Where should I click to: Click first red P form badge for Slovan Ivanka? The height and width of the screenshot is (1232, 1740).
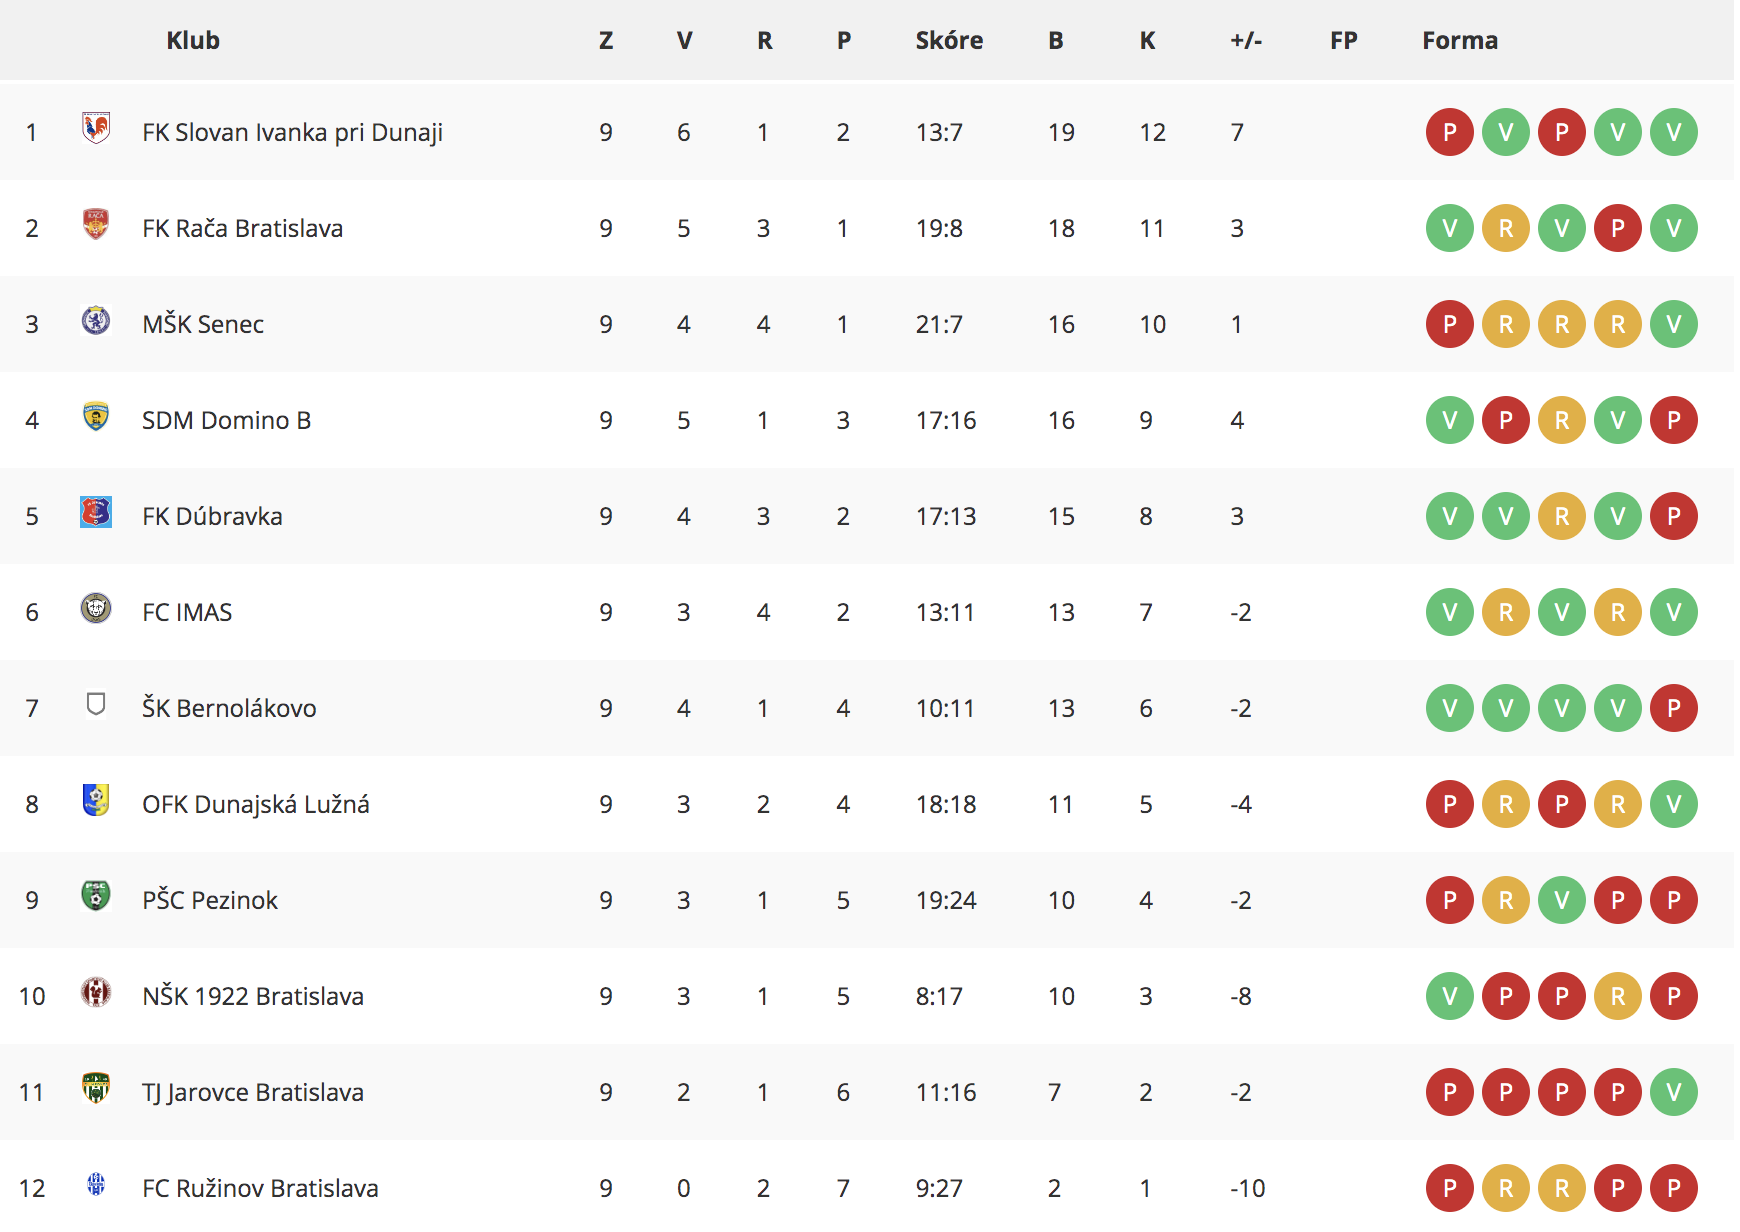(1450, 132)
